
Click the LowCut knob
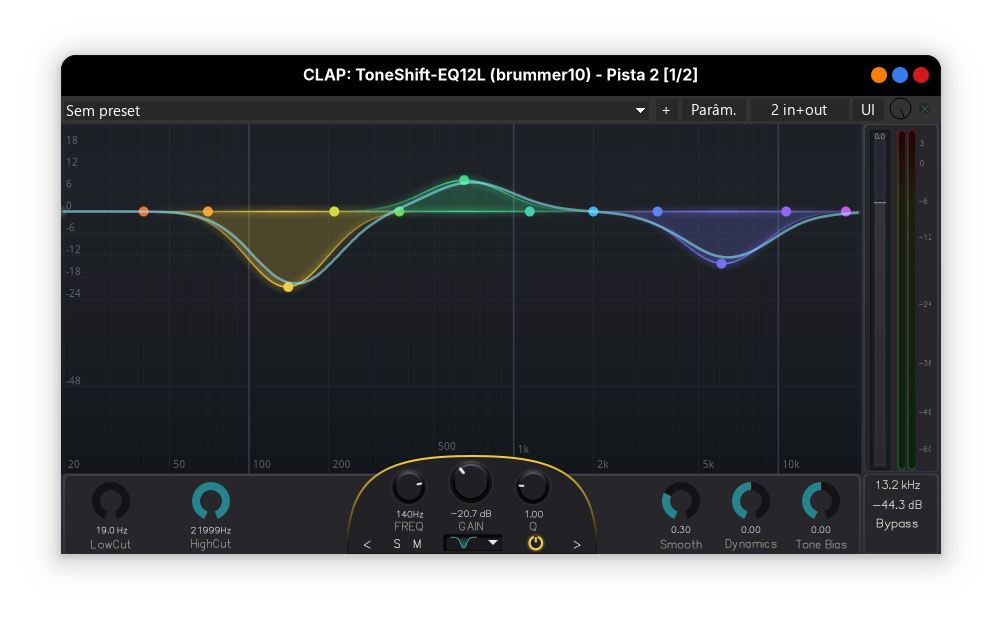[x=111, y=502]
